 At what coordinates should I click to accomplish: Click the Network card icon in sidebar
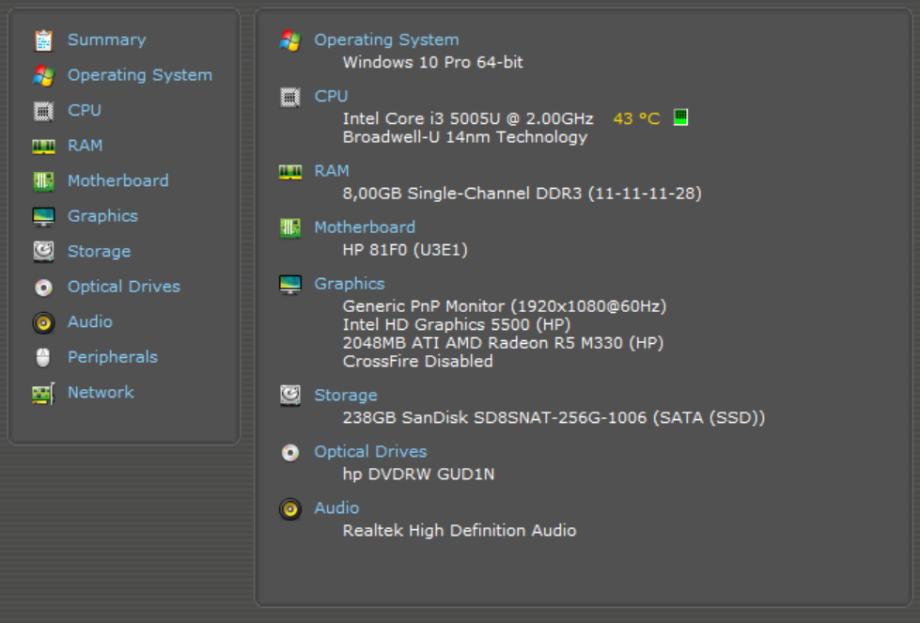(43, 393)
